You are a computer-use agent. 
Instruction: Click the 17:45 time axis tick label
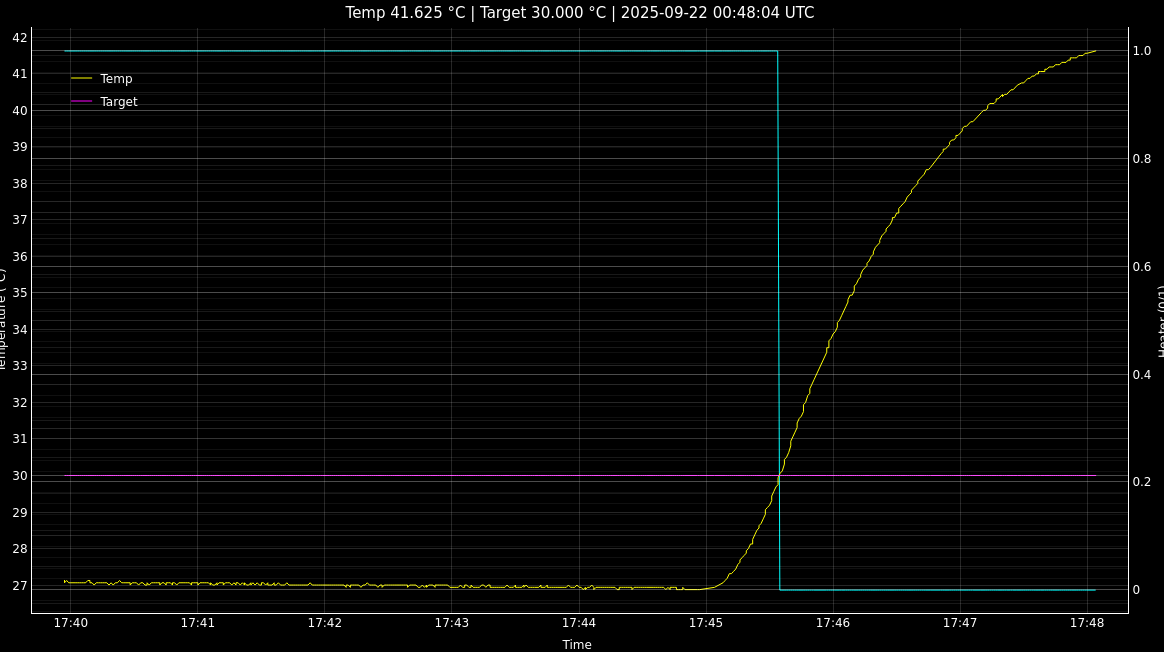pos(705,623)
